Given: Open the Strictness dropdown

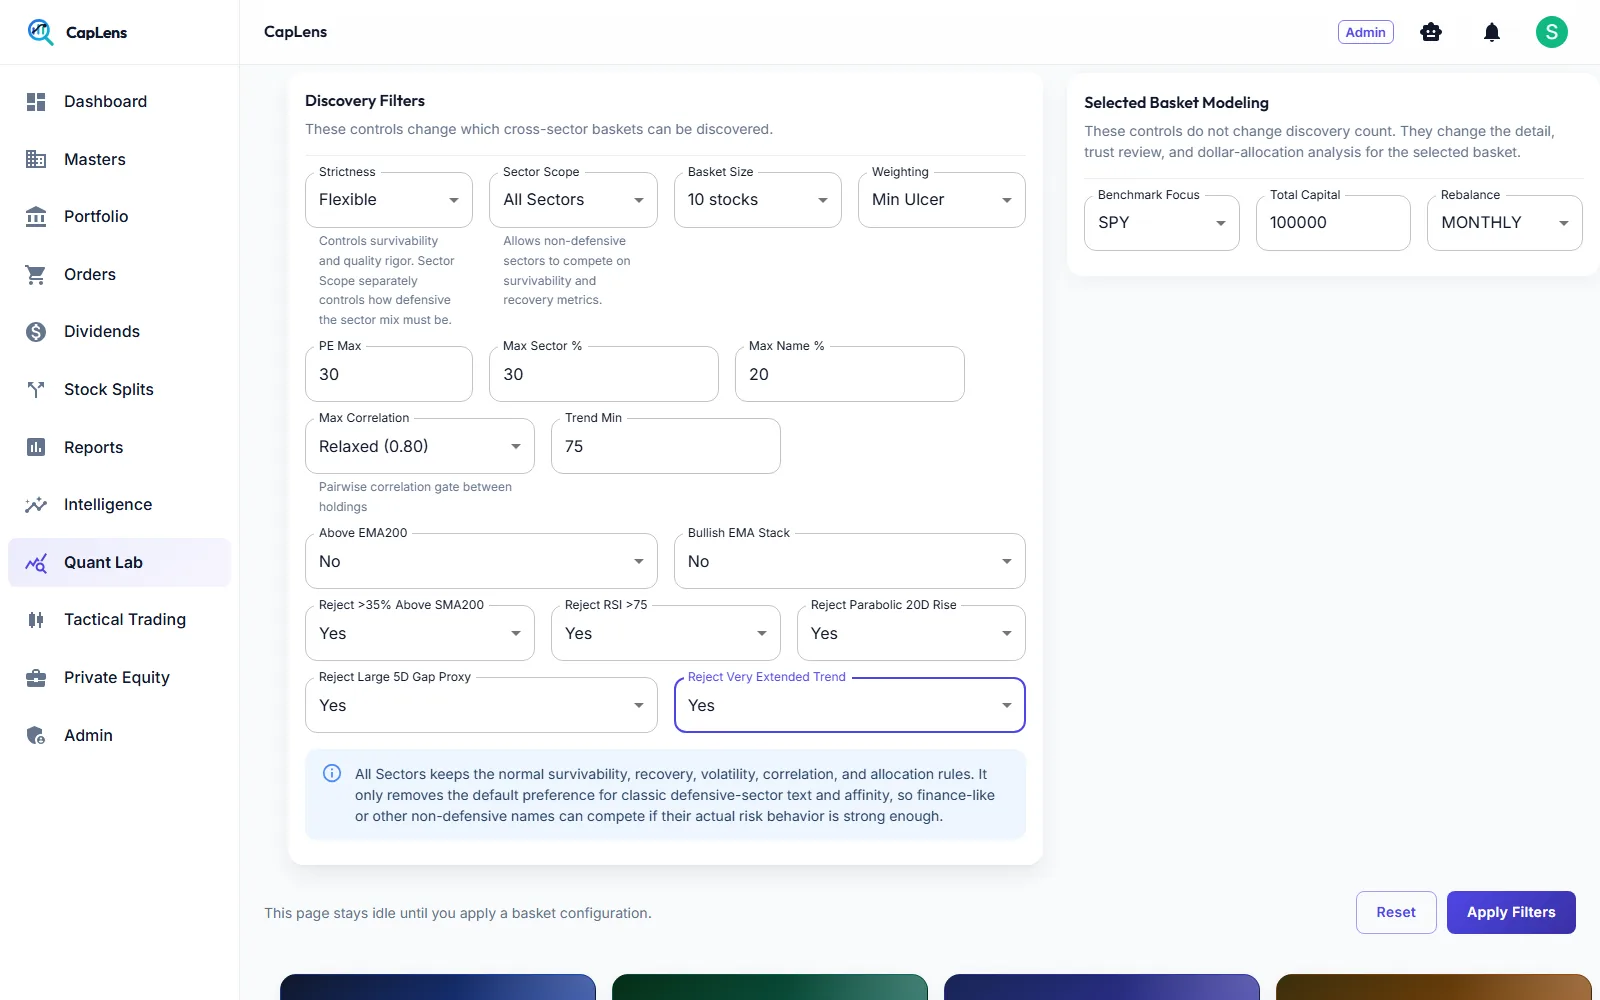Looking at the screenshot, I should [388, 200].
